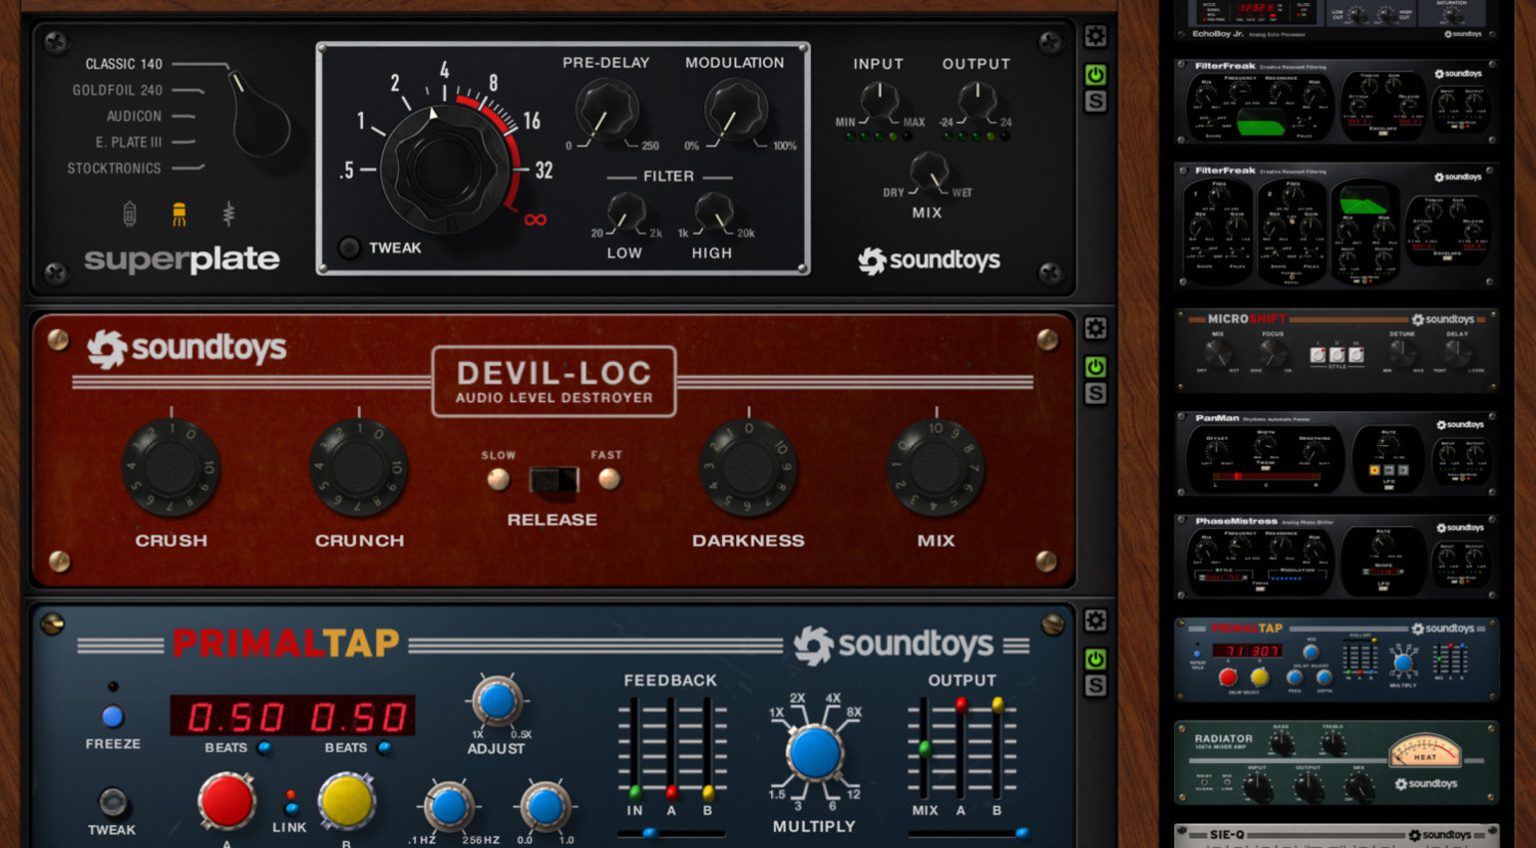
Task: Select the STOCKTRONICS plate model
Action: click(114, 168)
